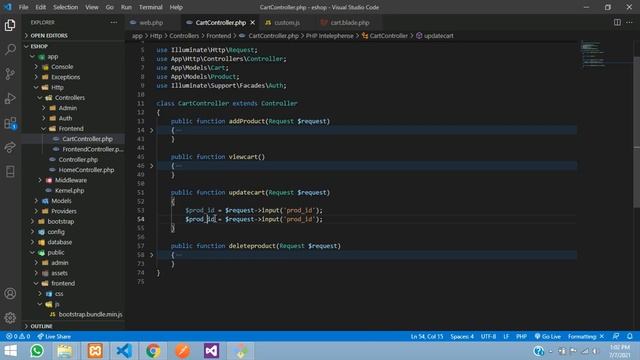Open File Explorer from taskbar
The image size is (640, 360).
click(x=64, y=351)
